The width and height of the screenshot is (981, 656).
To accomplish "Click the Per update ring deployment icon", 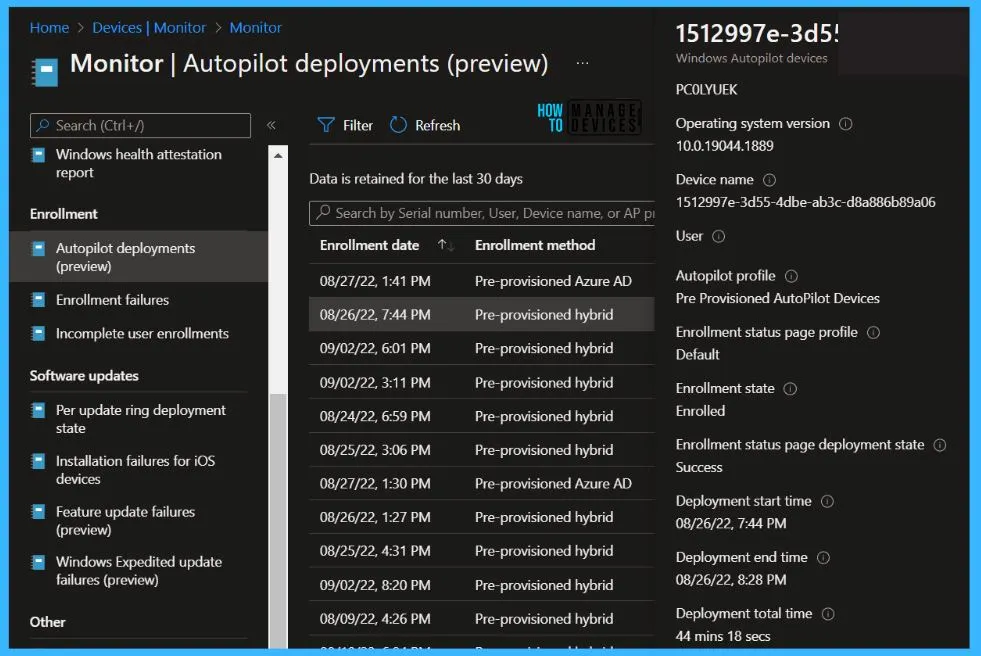I will pos(38,410).
